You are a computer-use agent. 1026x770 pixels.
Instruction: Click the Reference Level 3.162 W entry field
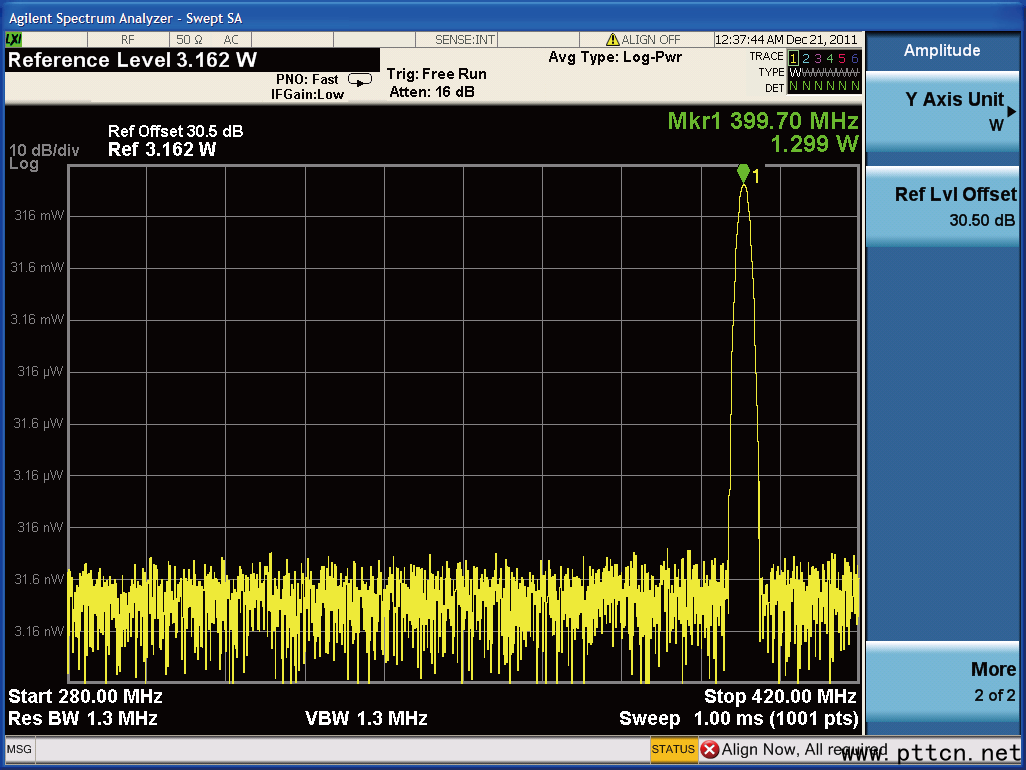(x=132, y=60)
